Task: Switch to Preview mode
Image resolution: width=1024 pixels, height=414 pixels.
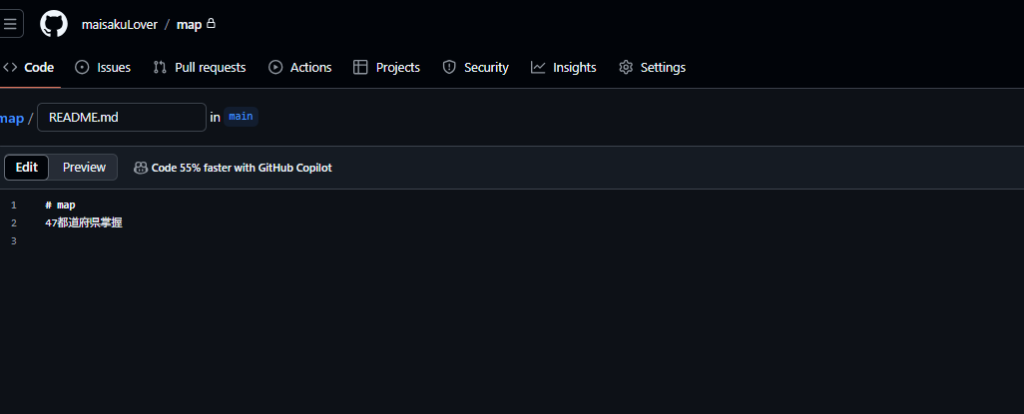Action: pyautogui.click(x=84, y=167)
